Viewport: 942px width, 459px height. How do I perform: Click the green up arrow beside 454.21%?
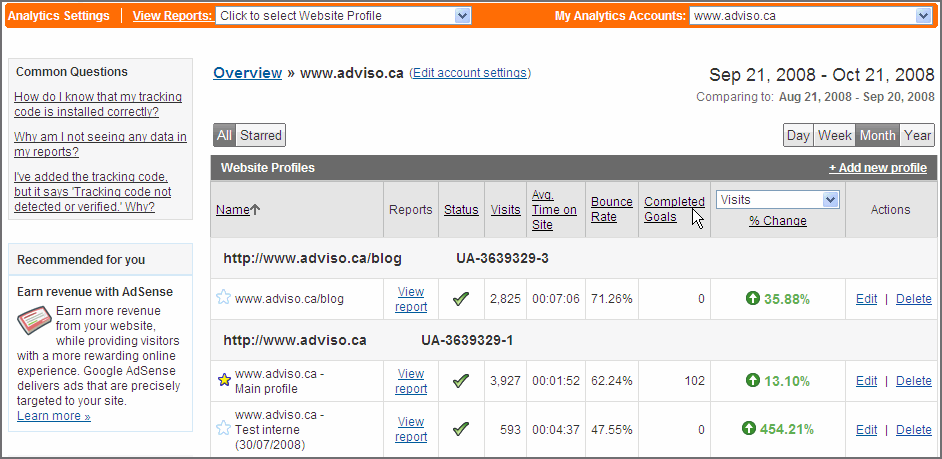pyautogui.click(x=749, y=429)
